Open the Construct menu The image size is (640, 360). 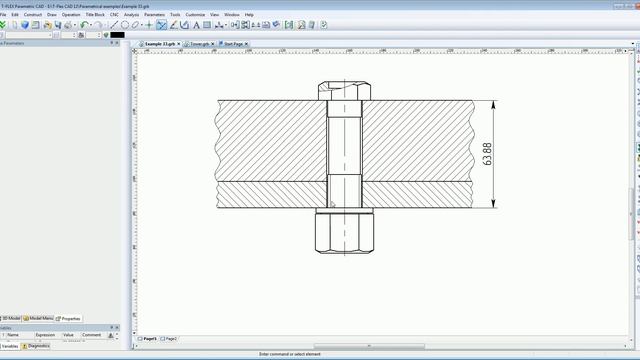33,15
